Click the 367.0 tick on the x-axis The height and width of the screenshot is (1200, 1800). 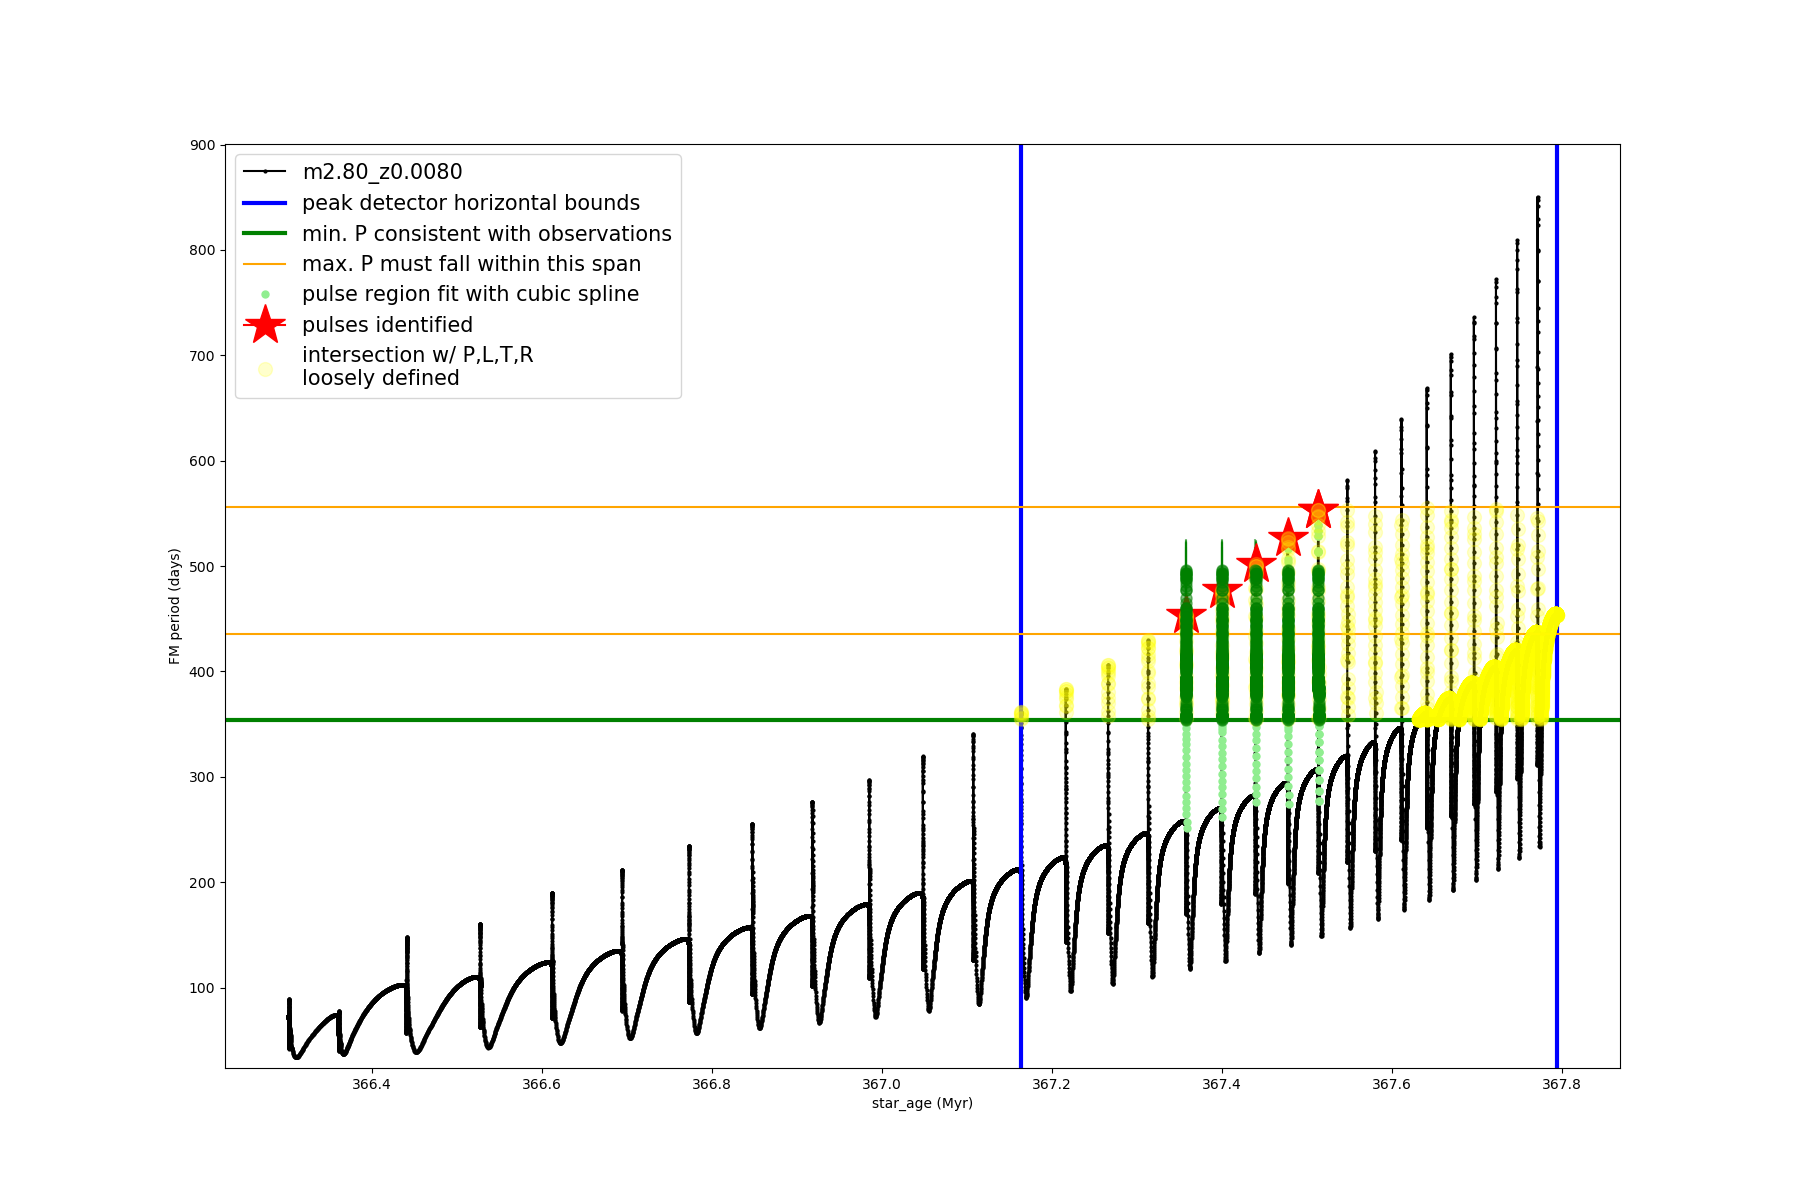(881, 1084)
